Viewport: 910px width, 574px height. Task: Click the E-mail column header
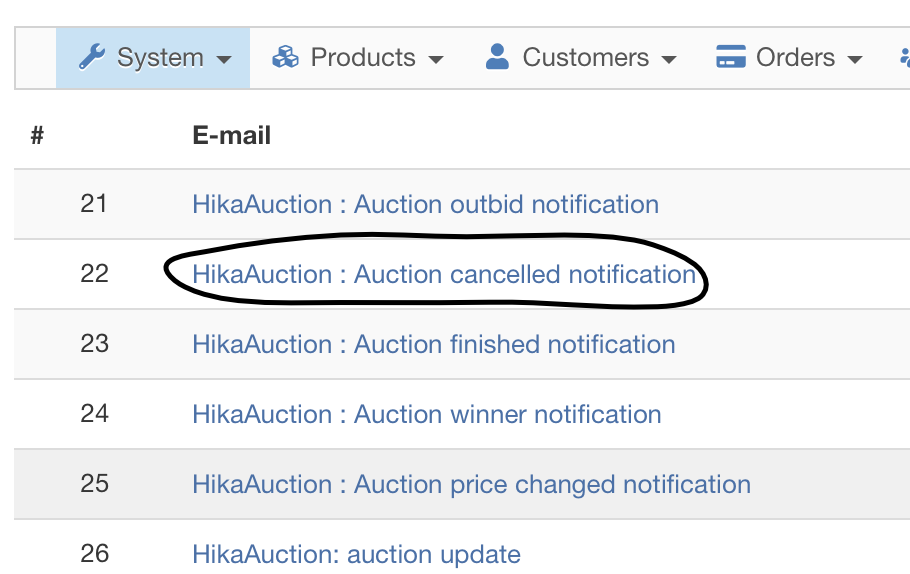click(231, 135)
